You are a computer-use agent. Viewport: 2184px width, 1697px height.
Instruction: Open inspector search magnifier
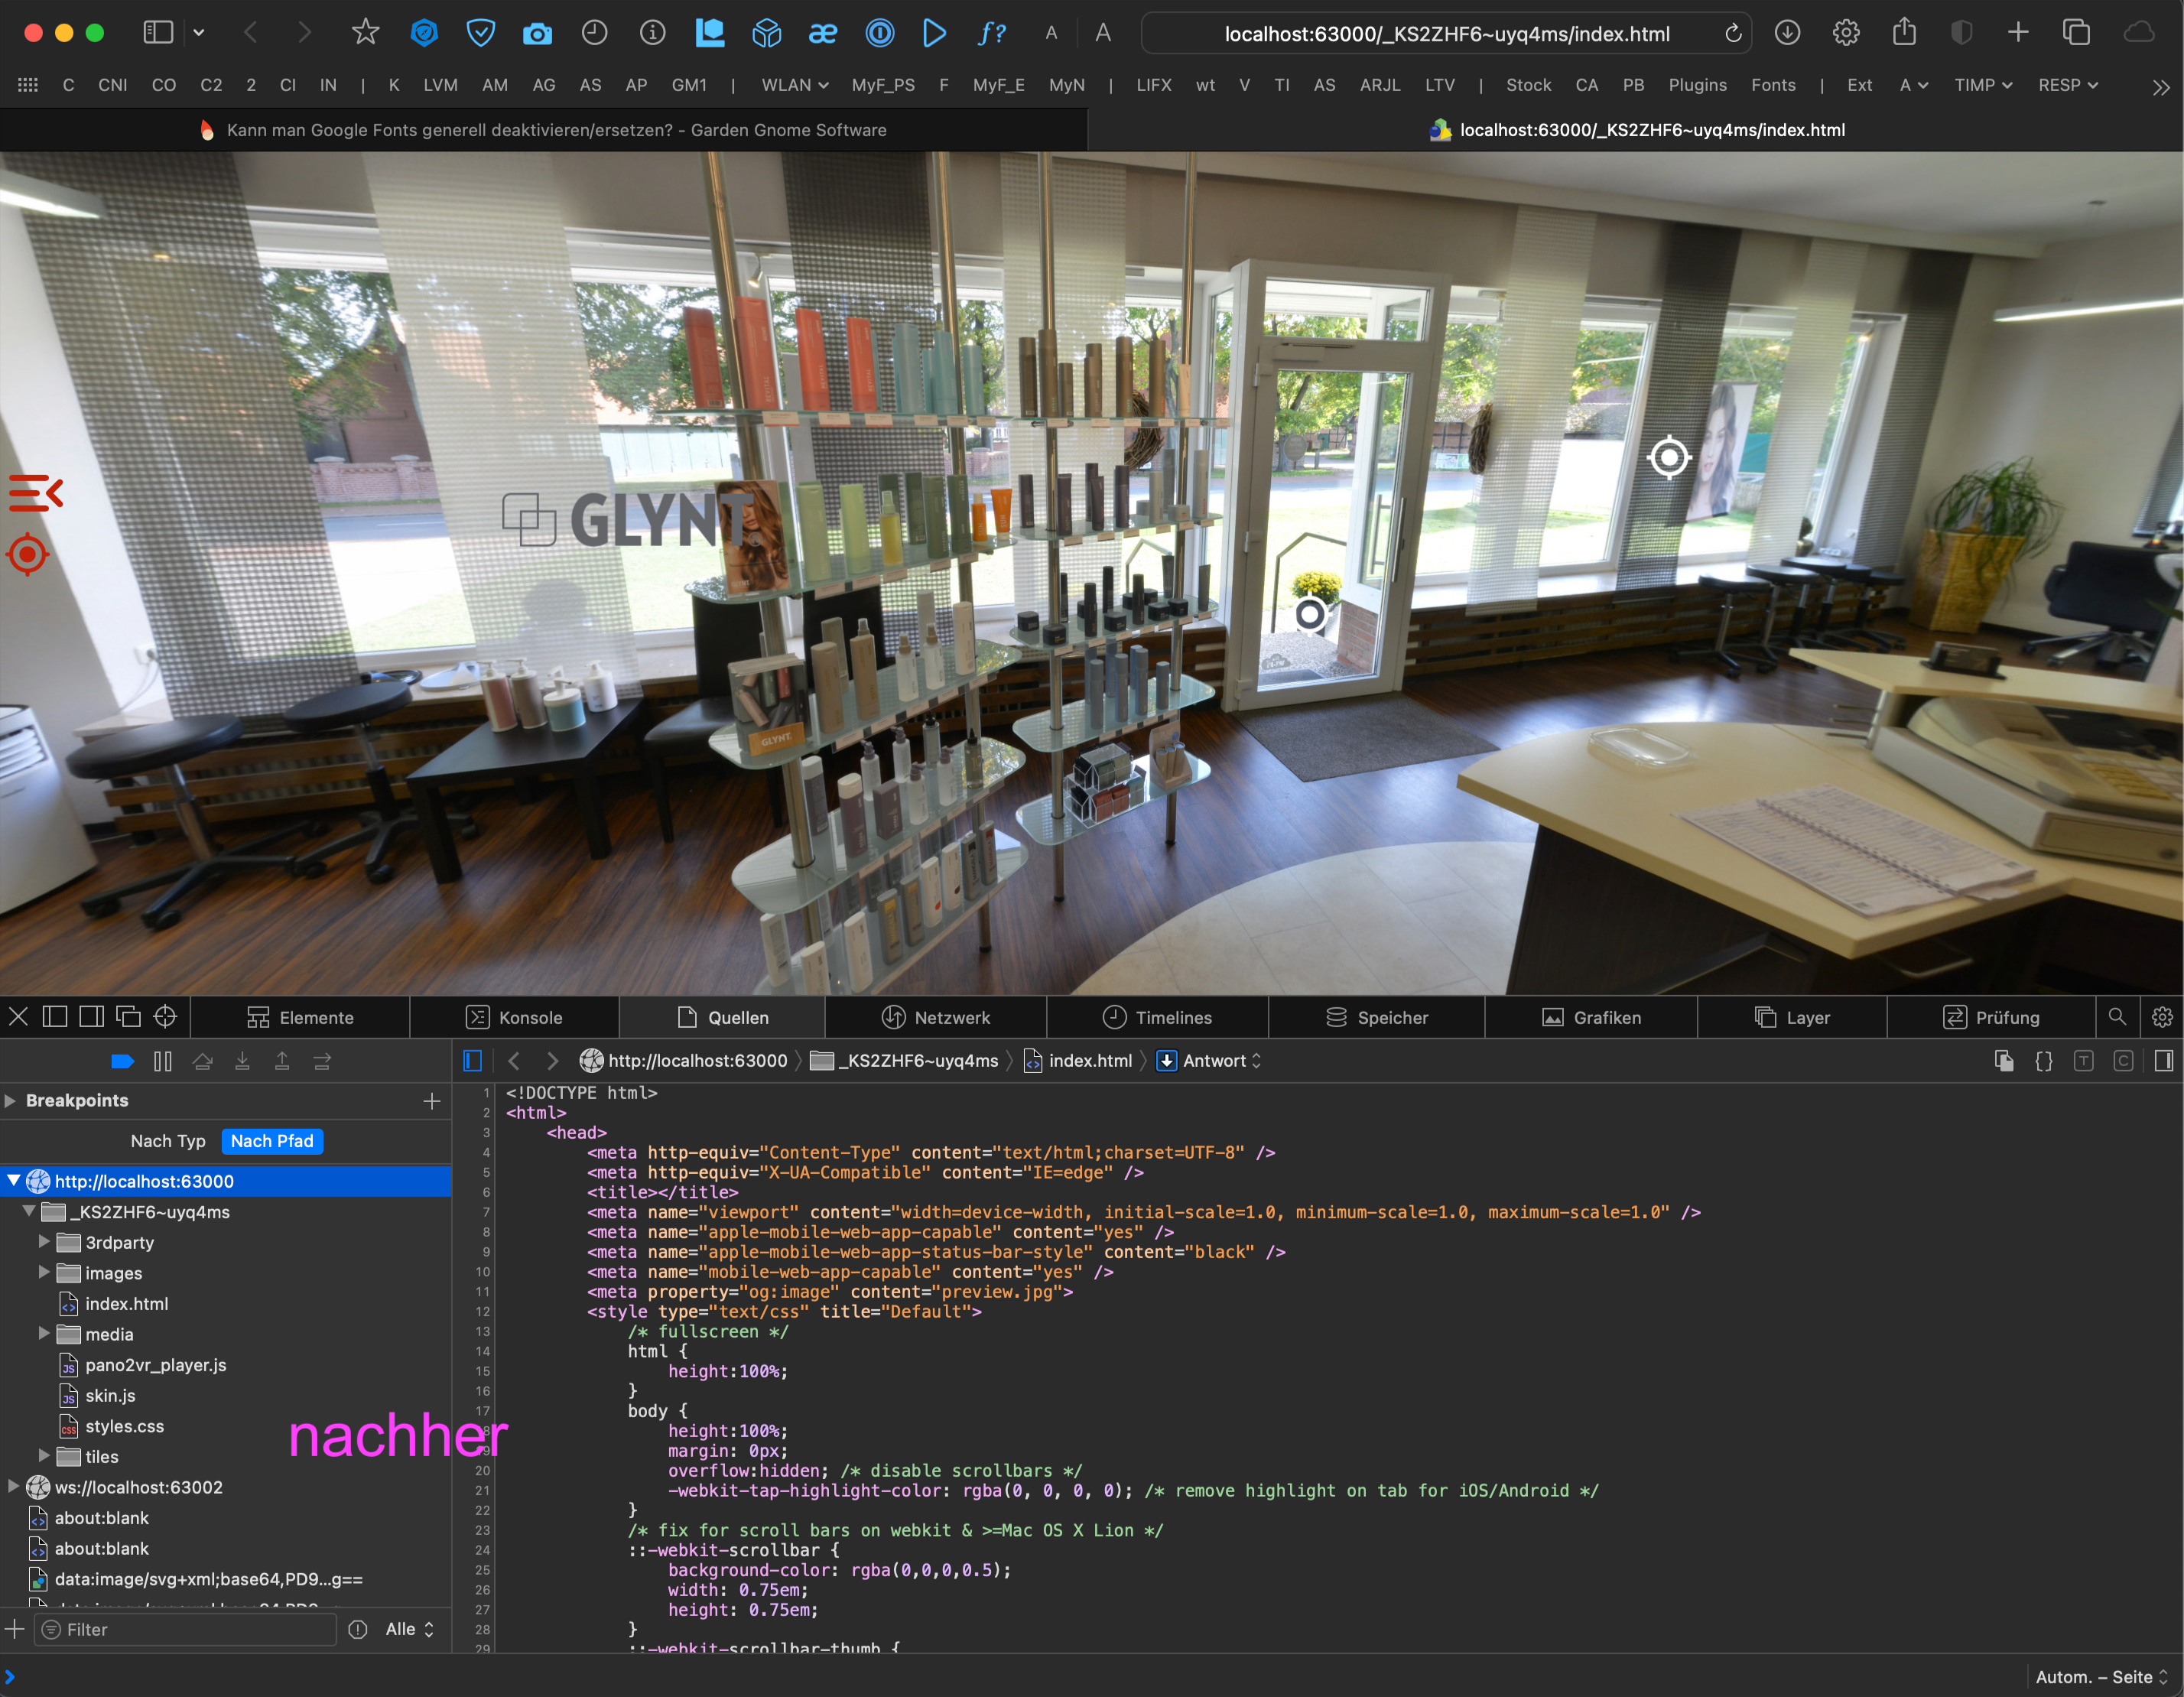pos(2117,1017)
